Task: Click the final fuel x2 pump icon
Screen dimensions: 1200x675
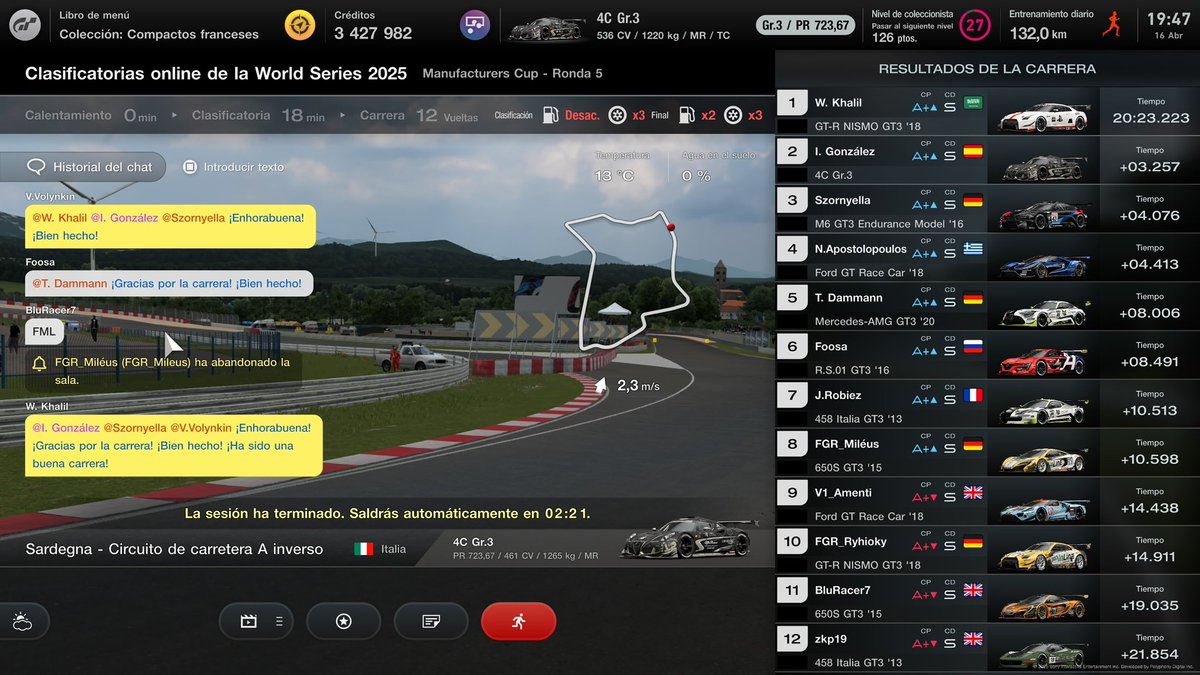Action: point(697,115)
